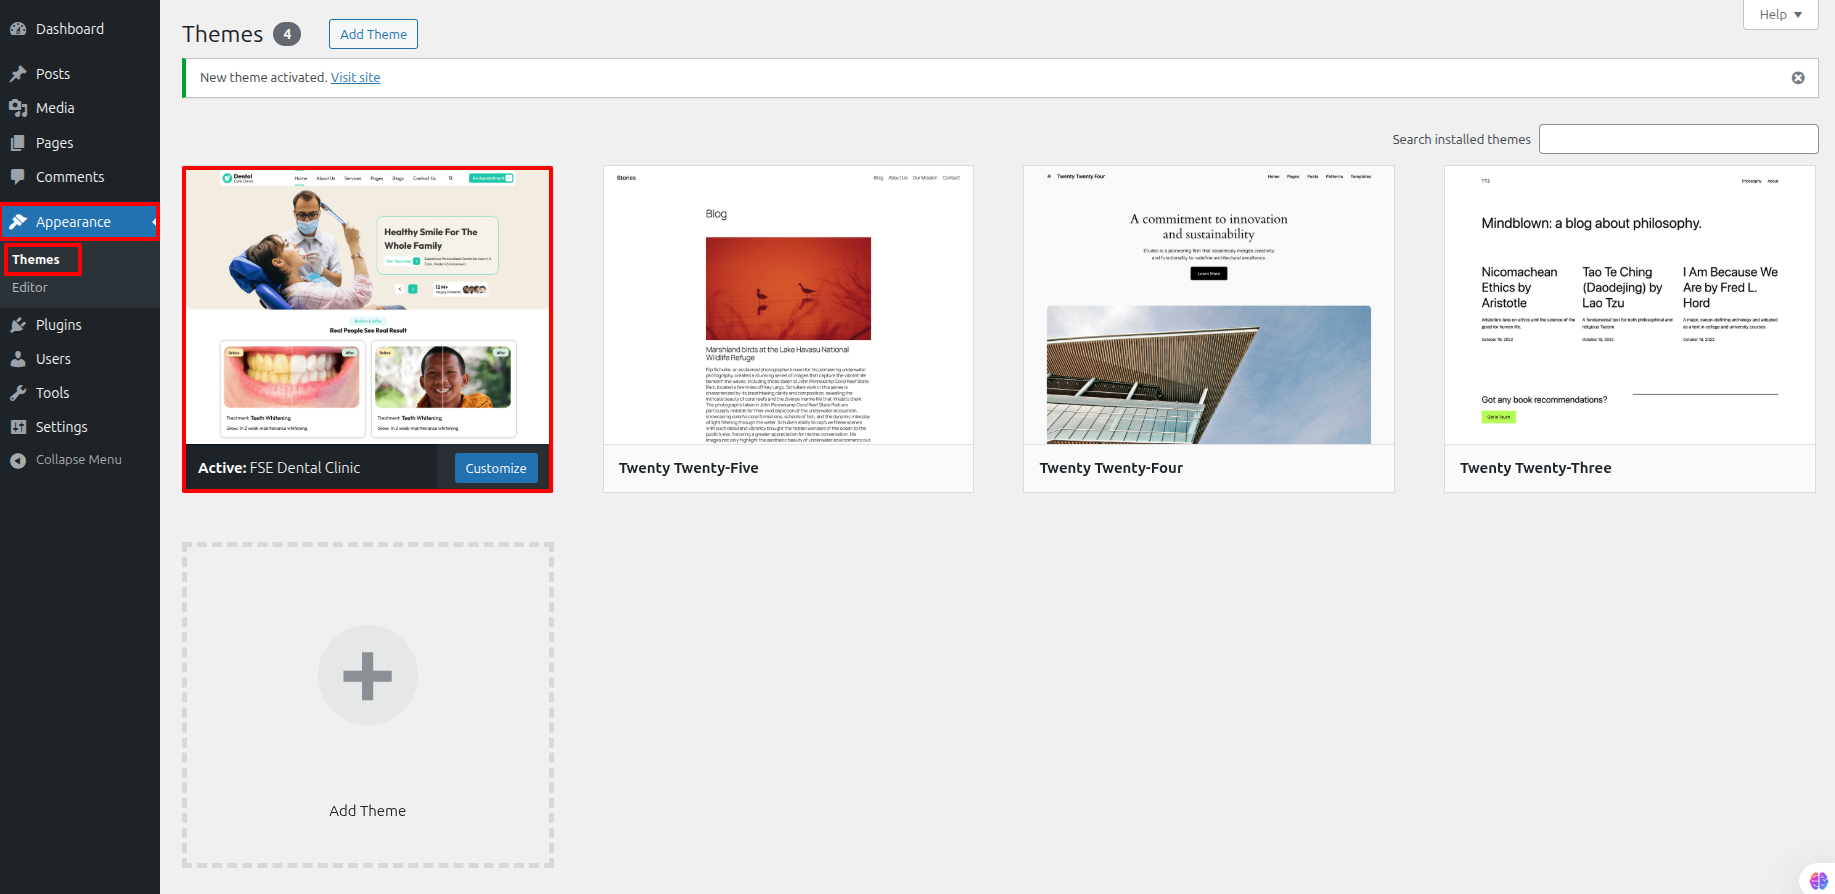Click the Tools wrench icon
1835x894 pixels.
point(18,393)
